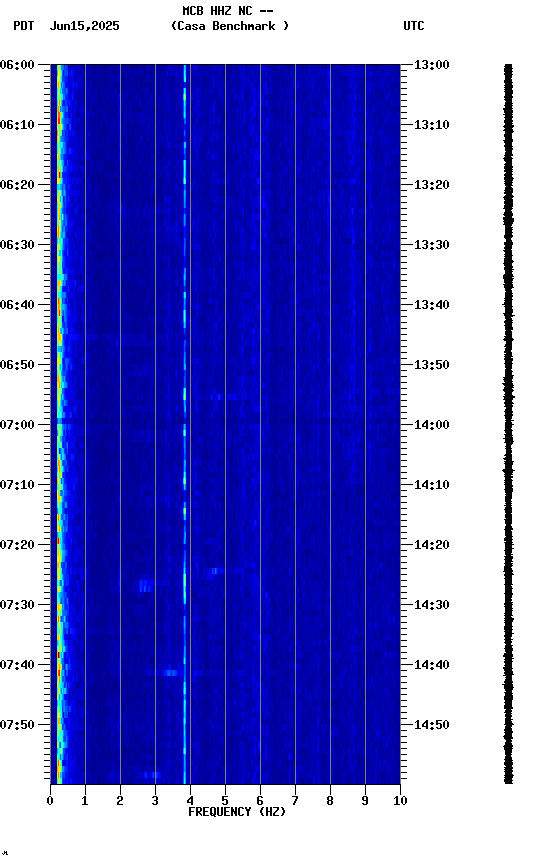Click the 14:40 UTC time label

[432, 665]
